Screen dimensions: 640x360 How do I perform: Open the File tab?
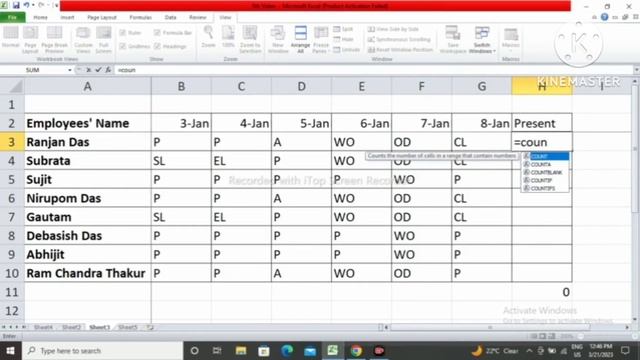(13, 17)
